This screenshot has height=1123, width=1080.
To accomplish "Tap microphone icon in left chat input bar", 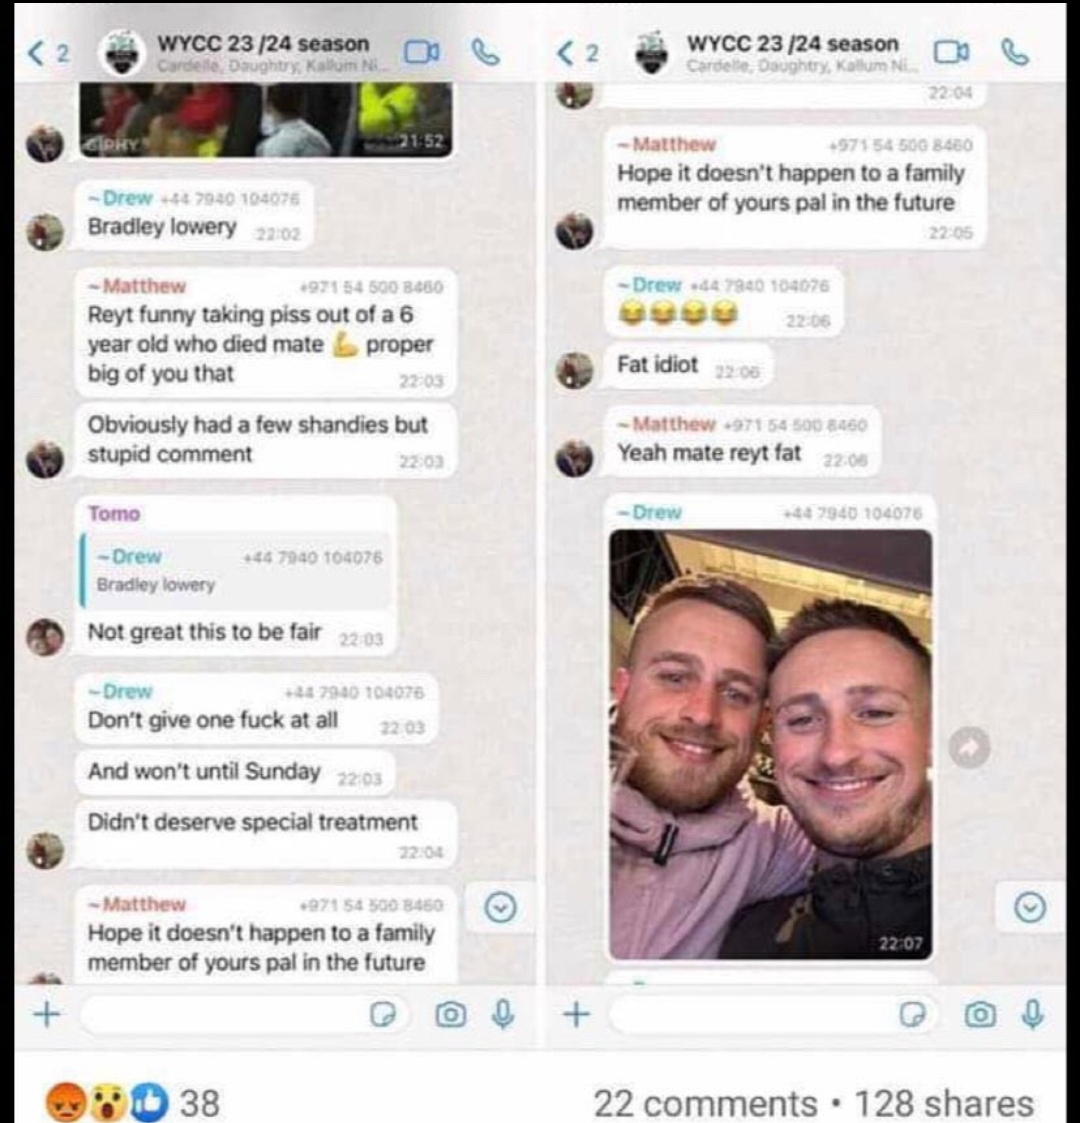I will pyautogui.click(x=503, y=1014).
